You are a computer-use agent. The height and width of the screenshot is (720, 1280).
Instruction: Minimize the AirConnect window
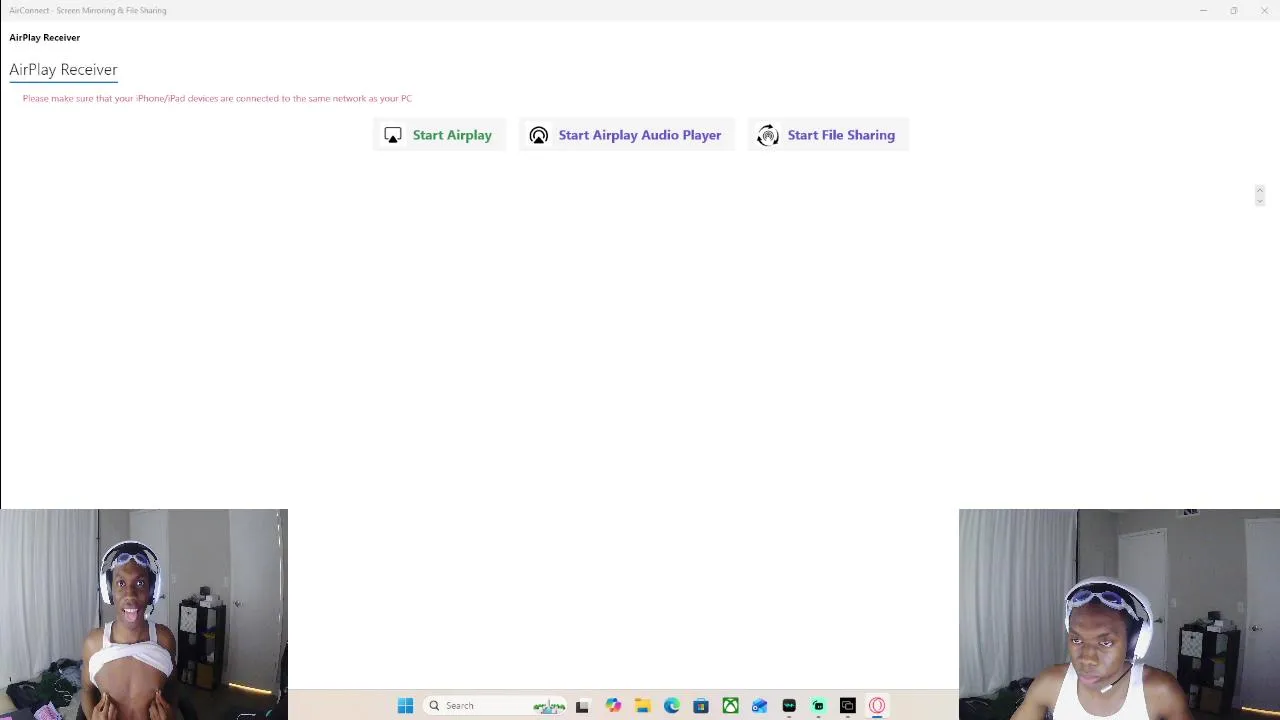coord(1203,10)
